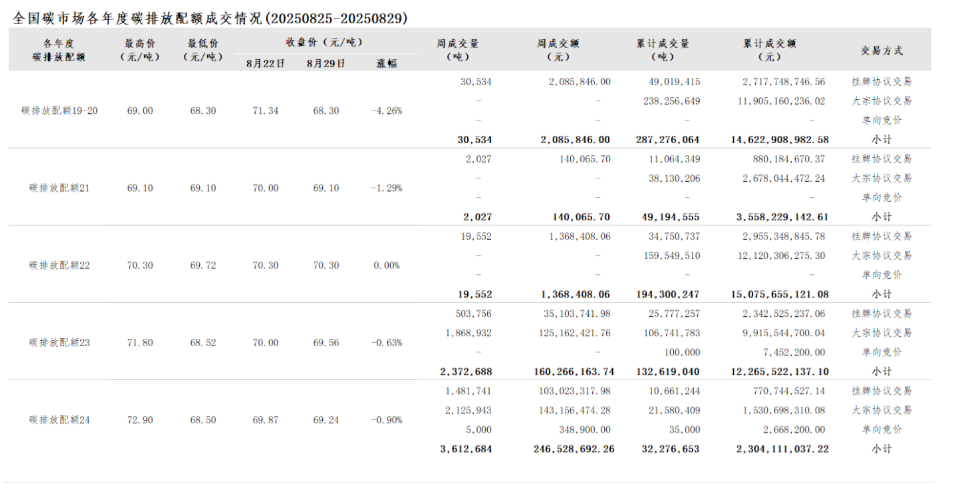Viewport: 954px width, 493px height.
Task: Click the 交易方式 column header
Action: (x=881, y=50)
